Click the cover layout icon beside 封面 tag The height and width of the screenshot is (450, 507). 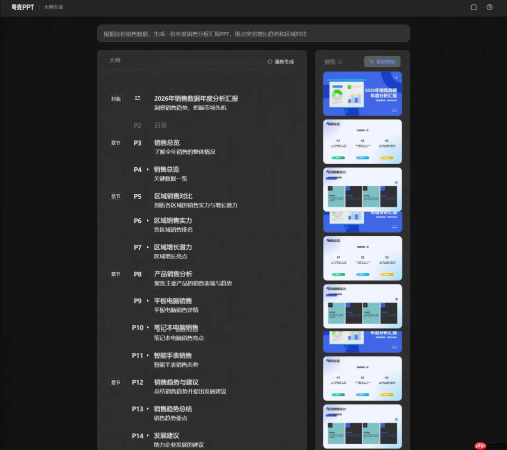tap(137, 98)
